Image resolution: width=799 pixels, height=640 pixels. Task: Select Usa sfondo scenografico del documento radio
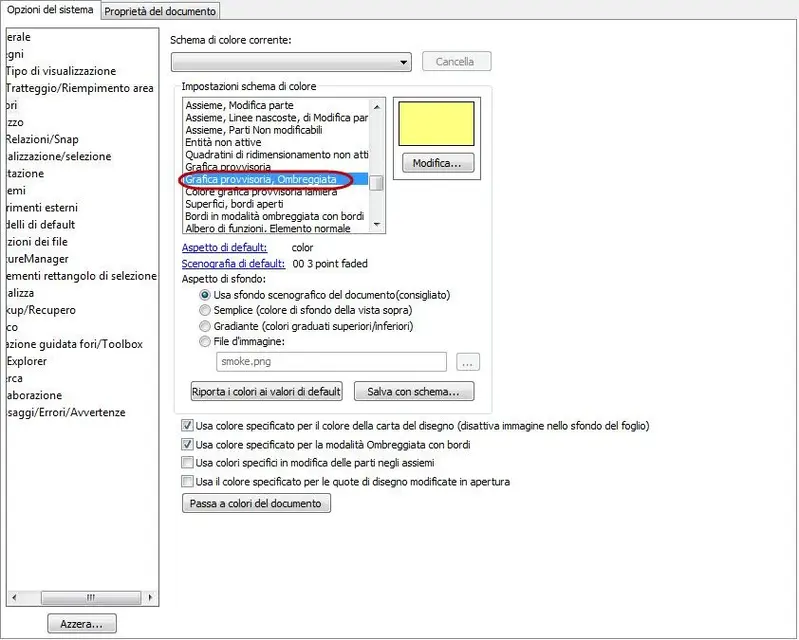[x=205, y=295]
